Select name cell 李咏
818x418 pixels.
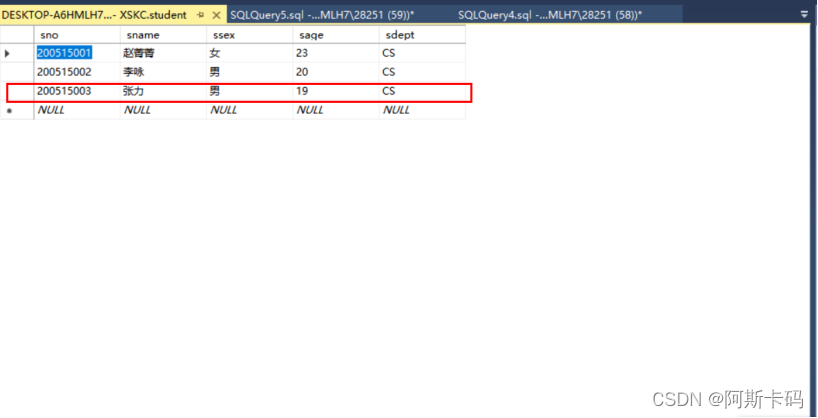163,72
